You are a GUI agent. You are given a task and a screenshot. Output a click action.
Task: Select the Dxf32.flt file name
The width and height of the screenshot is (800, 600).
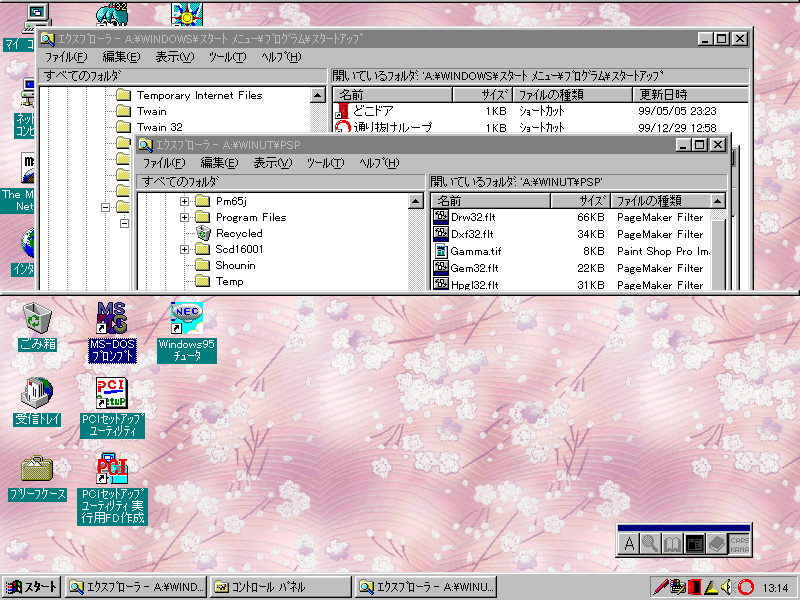(472, 234)
